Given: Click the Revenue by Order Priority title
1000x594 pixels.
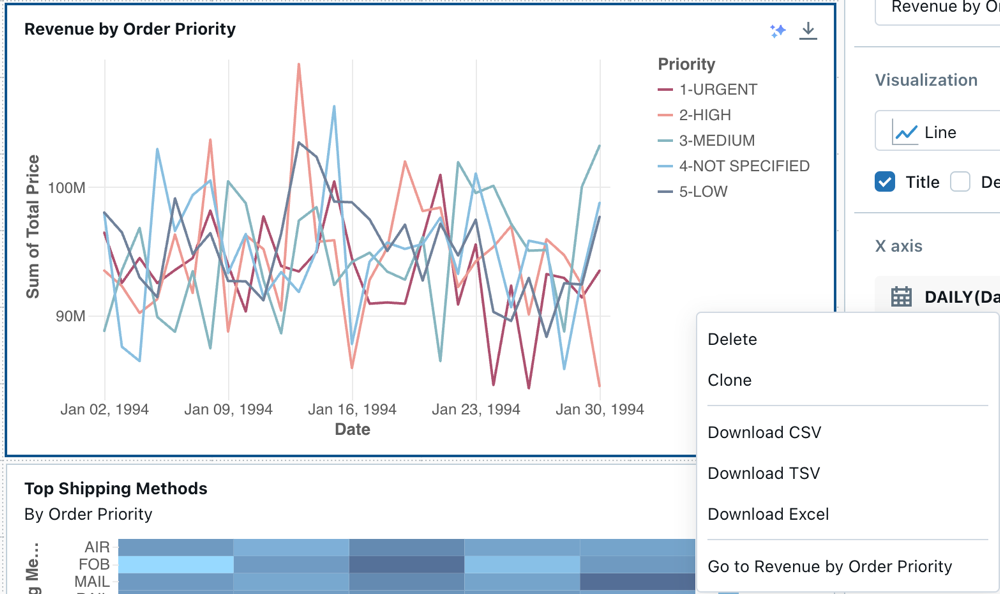Looking at the screenshot, I should tap(130, 29).
